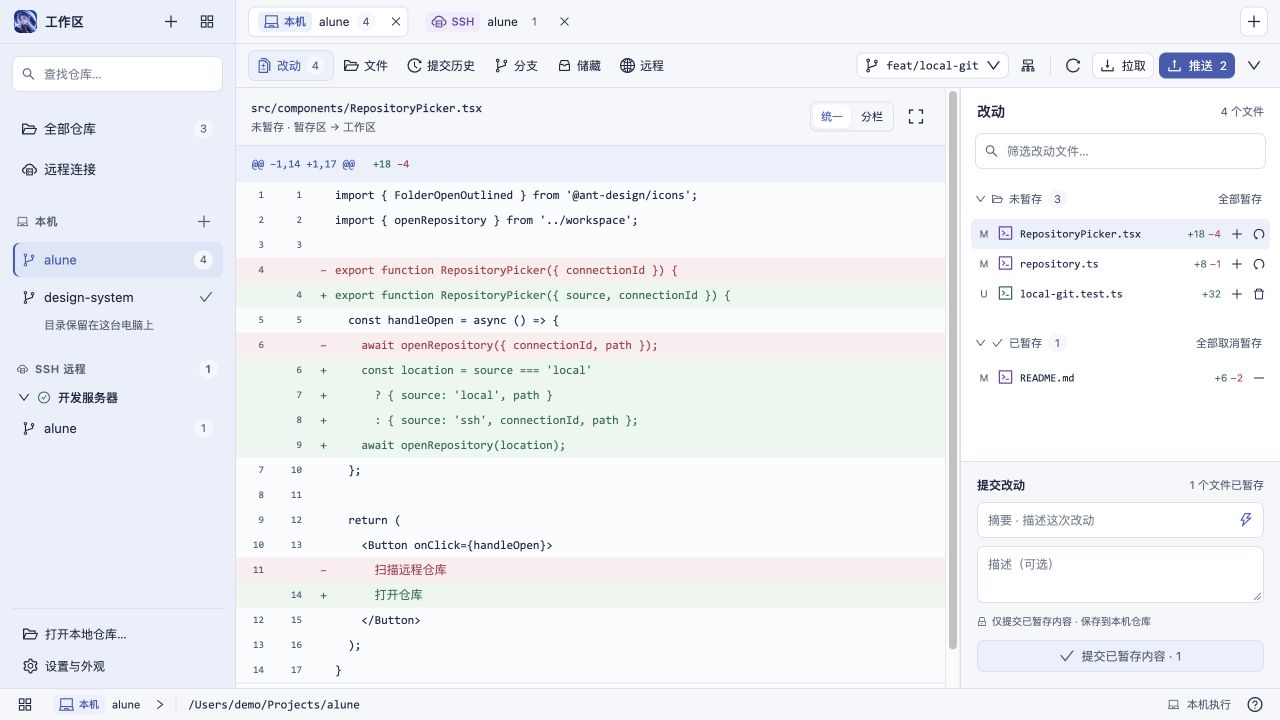The height and width of the screenshot is (720, 1280).
Task: Open the 远程 tab
Action: [642, 66]
